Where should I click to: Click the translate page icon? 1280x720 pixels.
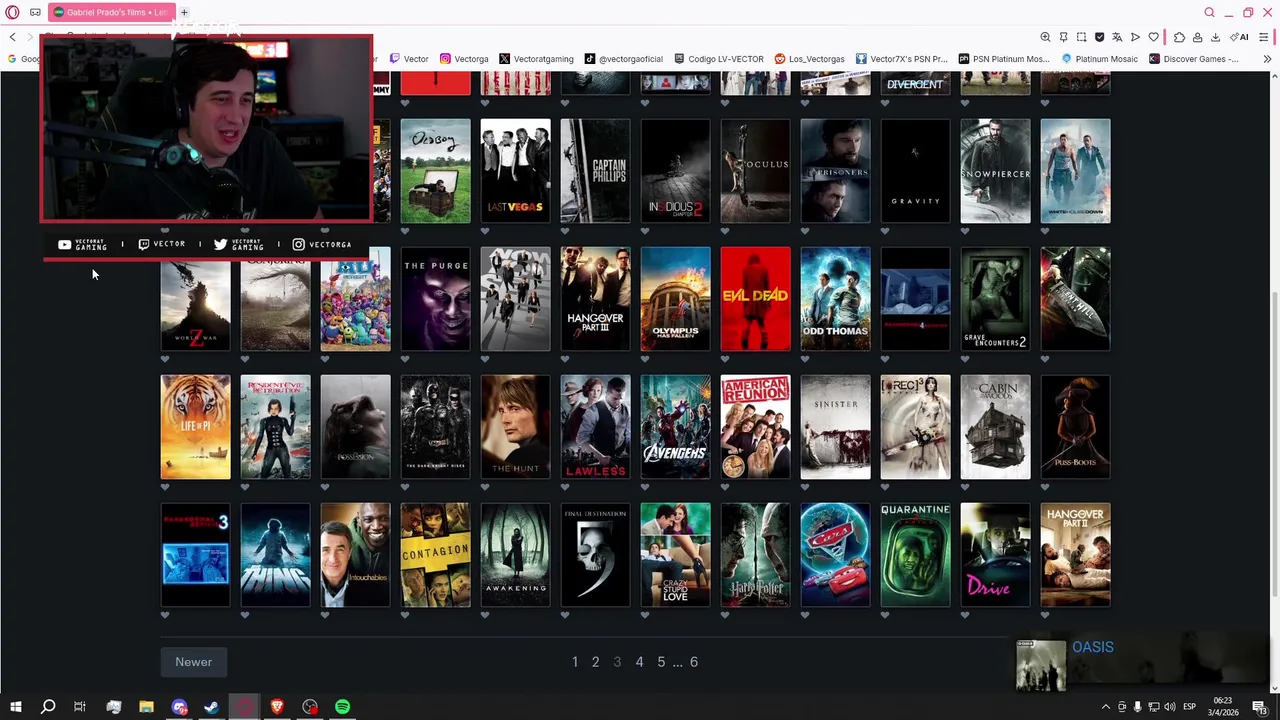pos(1117,37)
